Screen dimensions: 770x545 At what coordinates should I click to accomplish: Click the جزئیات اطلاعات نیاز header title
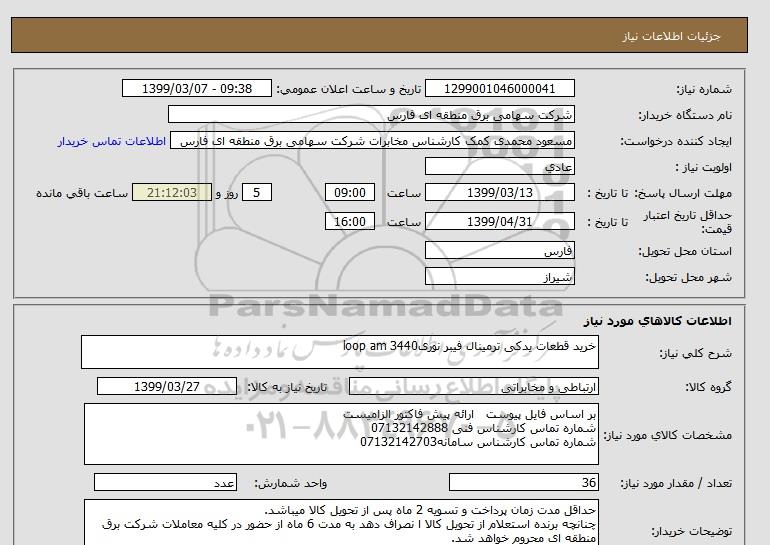click(x=671, y=36)
